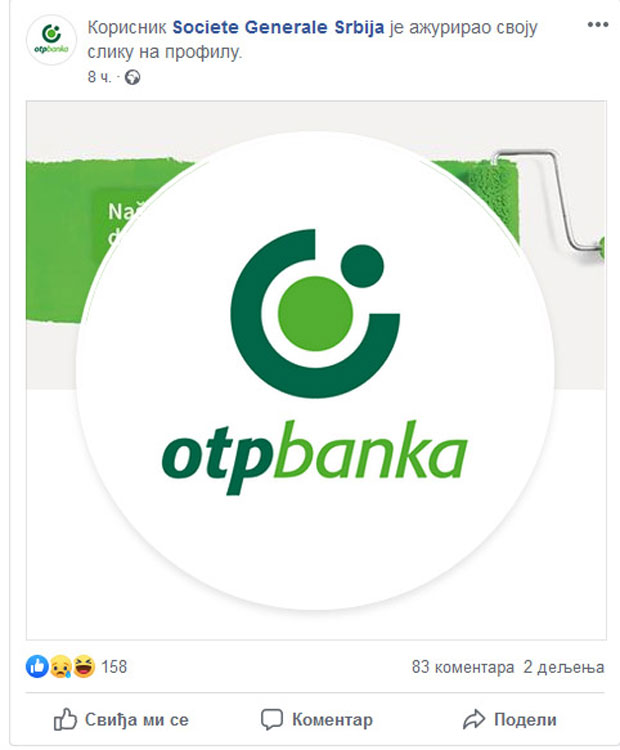Open the updated OTP banka profile picture
Image resolution: width=620 pixels, height=750 pixels.
point(315,371)
